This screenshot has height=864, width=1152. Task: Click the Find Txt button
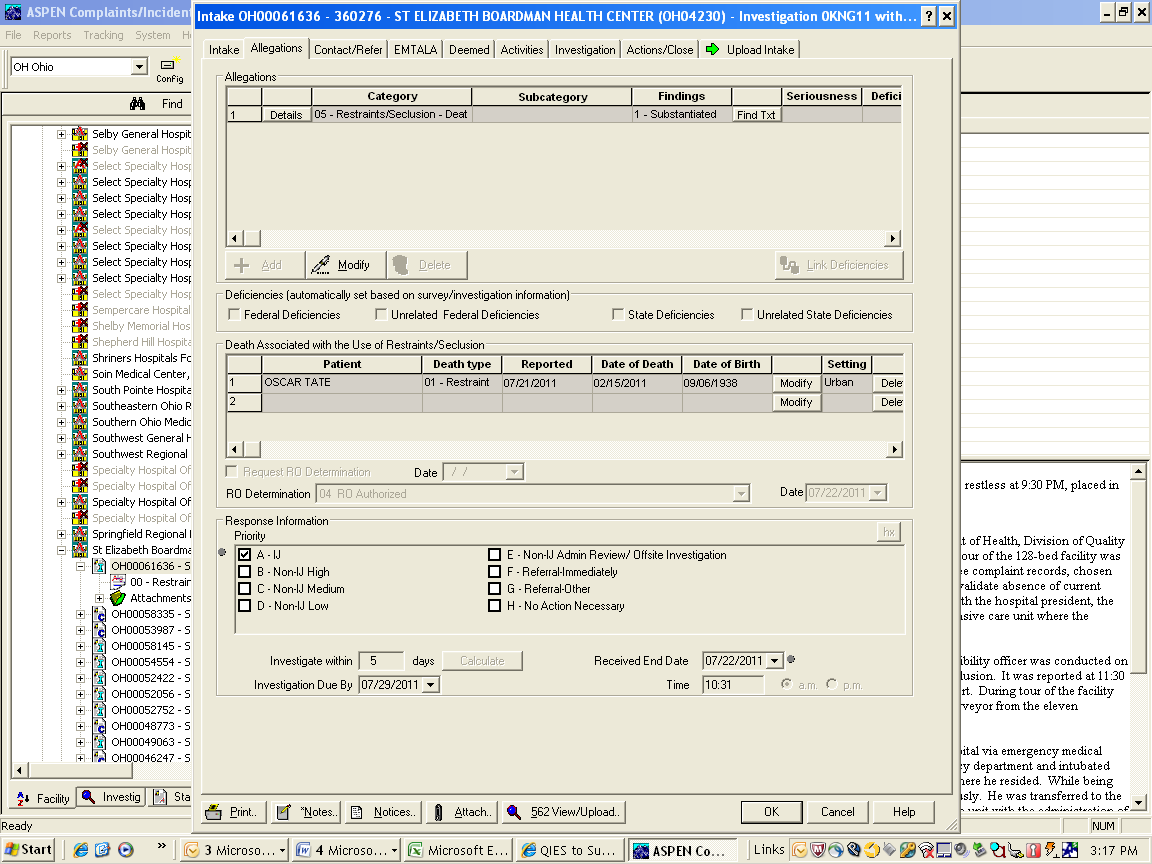[756, 115]
